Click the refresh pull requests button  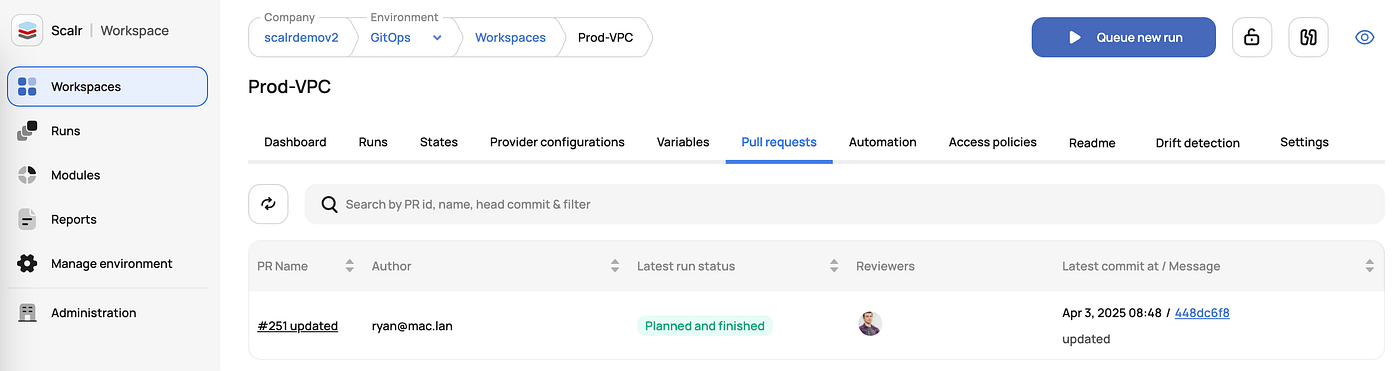(x=268, y=204)
